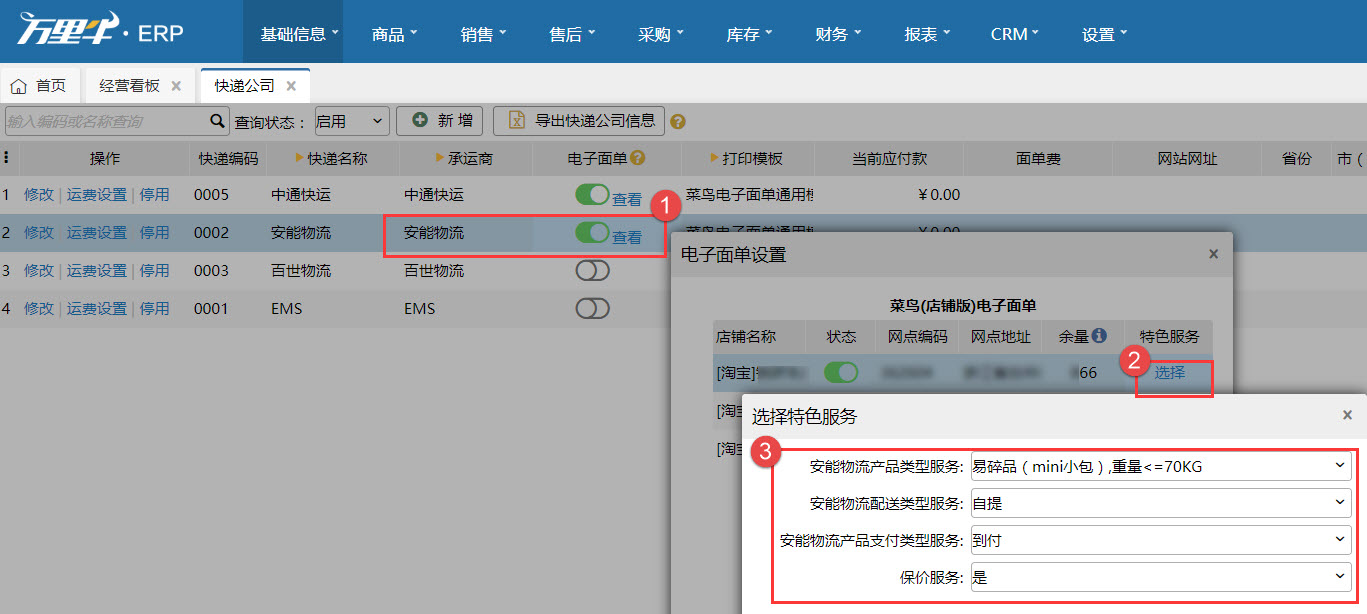This screenshot has height=614, width=1367.
Task: Toggle electronic waybill for 安能物流
Action: pyautogui.click(x=592, y=232)
